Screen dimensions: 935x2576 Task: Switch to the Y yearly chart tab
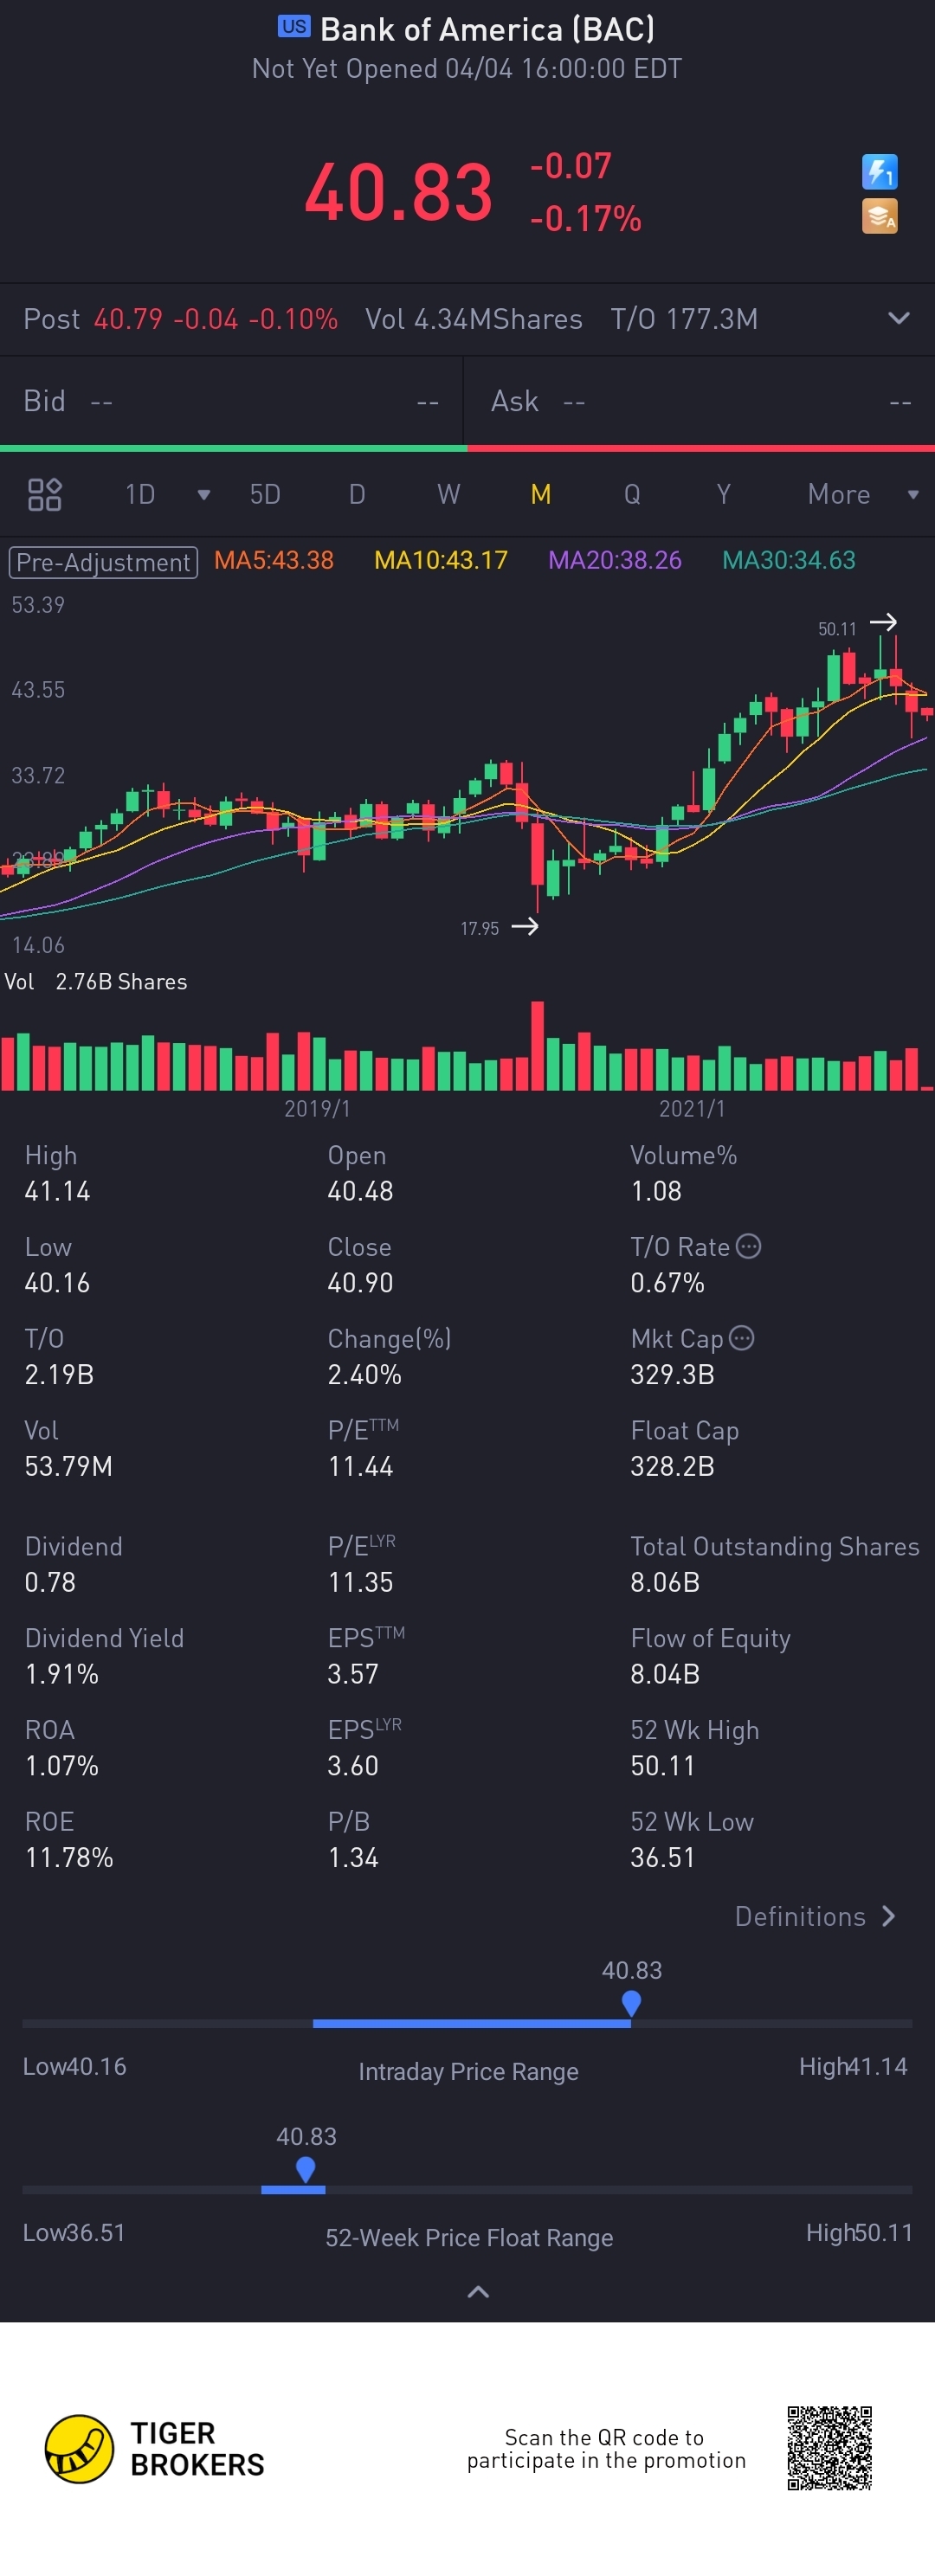pos(723,494)
